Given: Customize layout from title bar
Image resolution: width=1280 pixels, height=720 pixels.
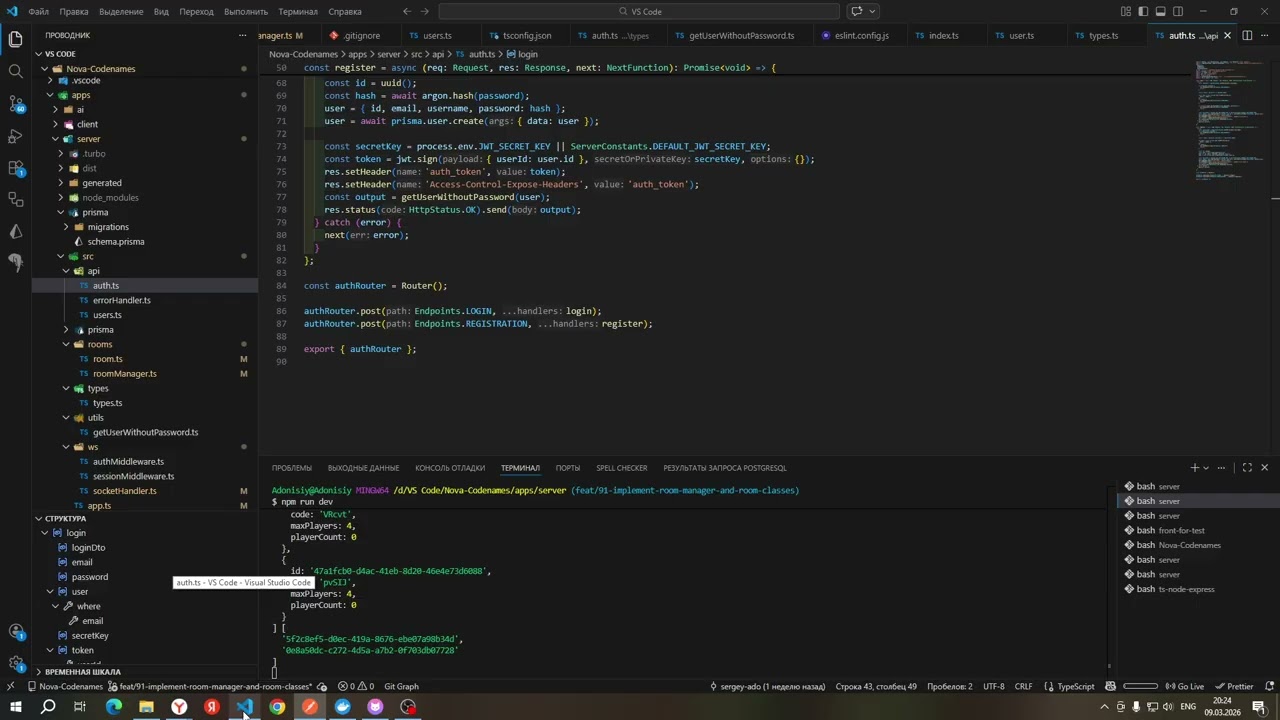Looking at the screenshot, I should [x=1127, y=11].
